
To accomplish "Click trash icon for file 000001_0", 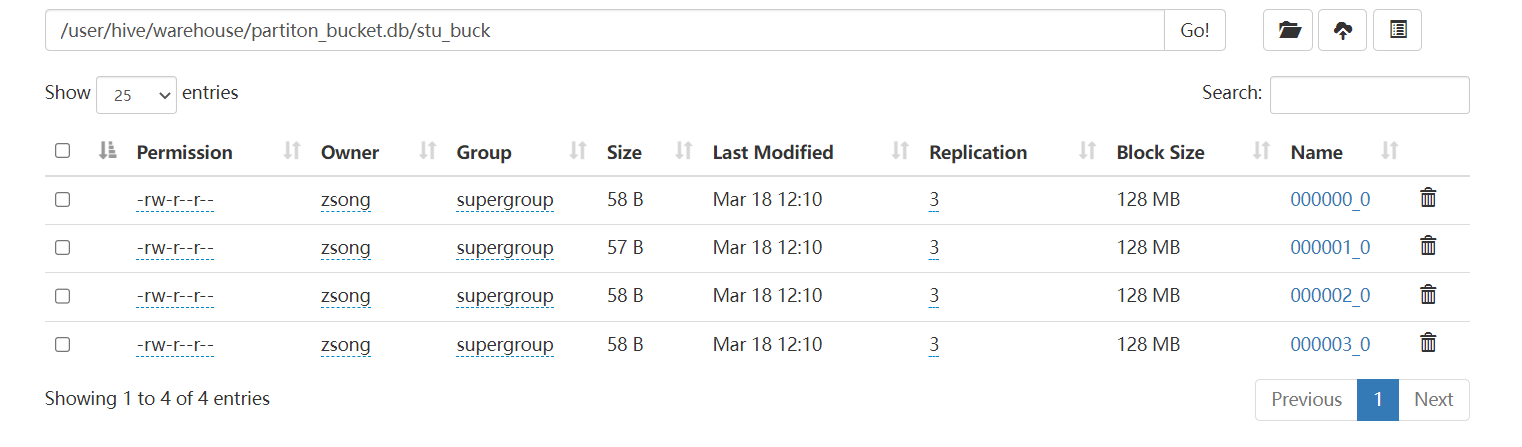I will (x=1428, y=247).
